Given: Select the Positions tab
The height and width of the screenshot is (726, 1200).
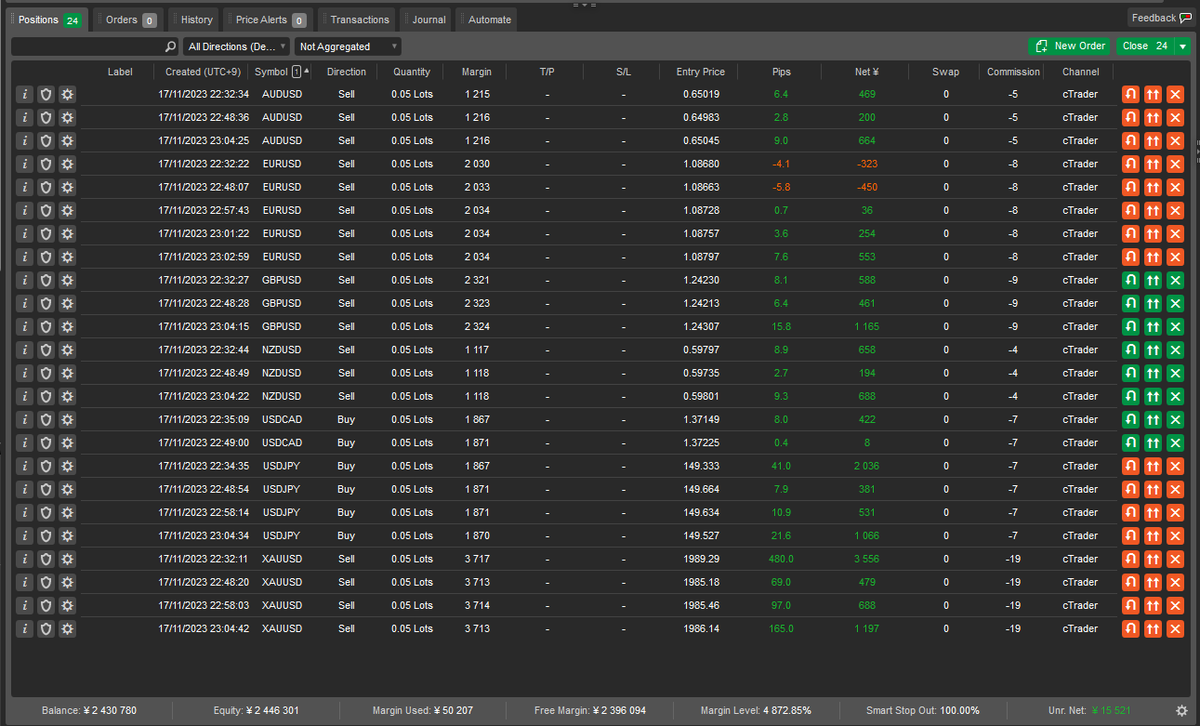Looking at the screenshot, I should pyautogui.click(x=47, y=19).
